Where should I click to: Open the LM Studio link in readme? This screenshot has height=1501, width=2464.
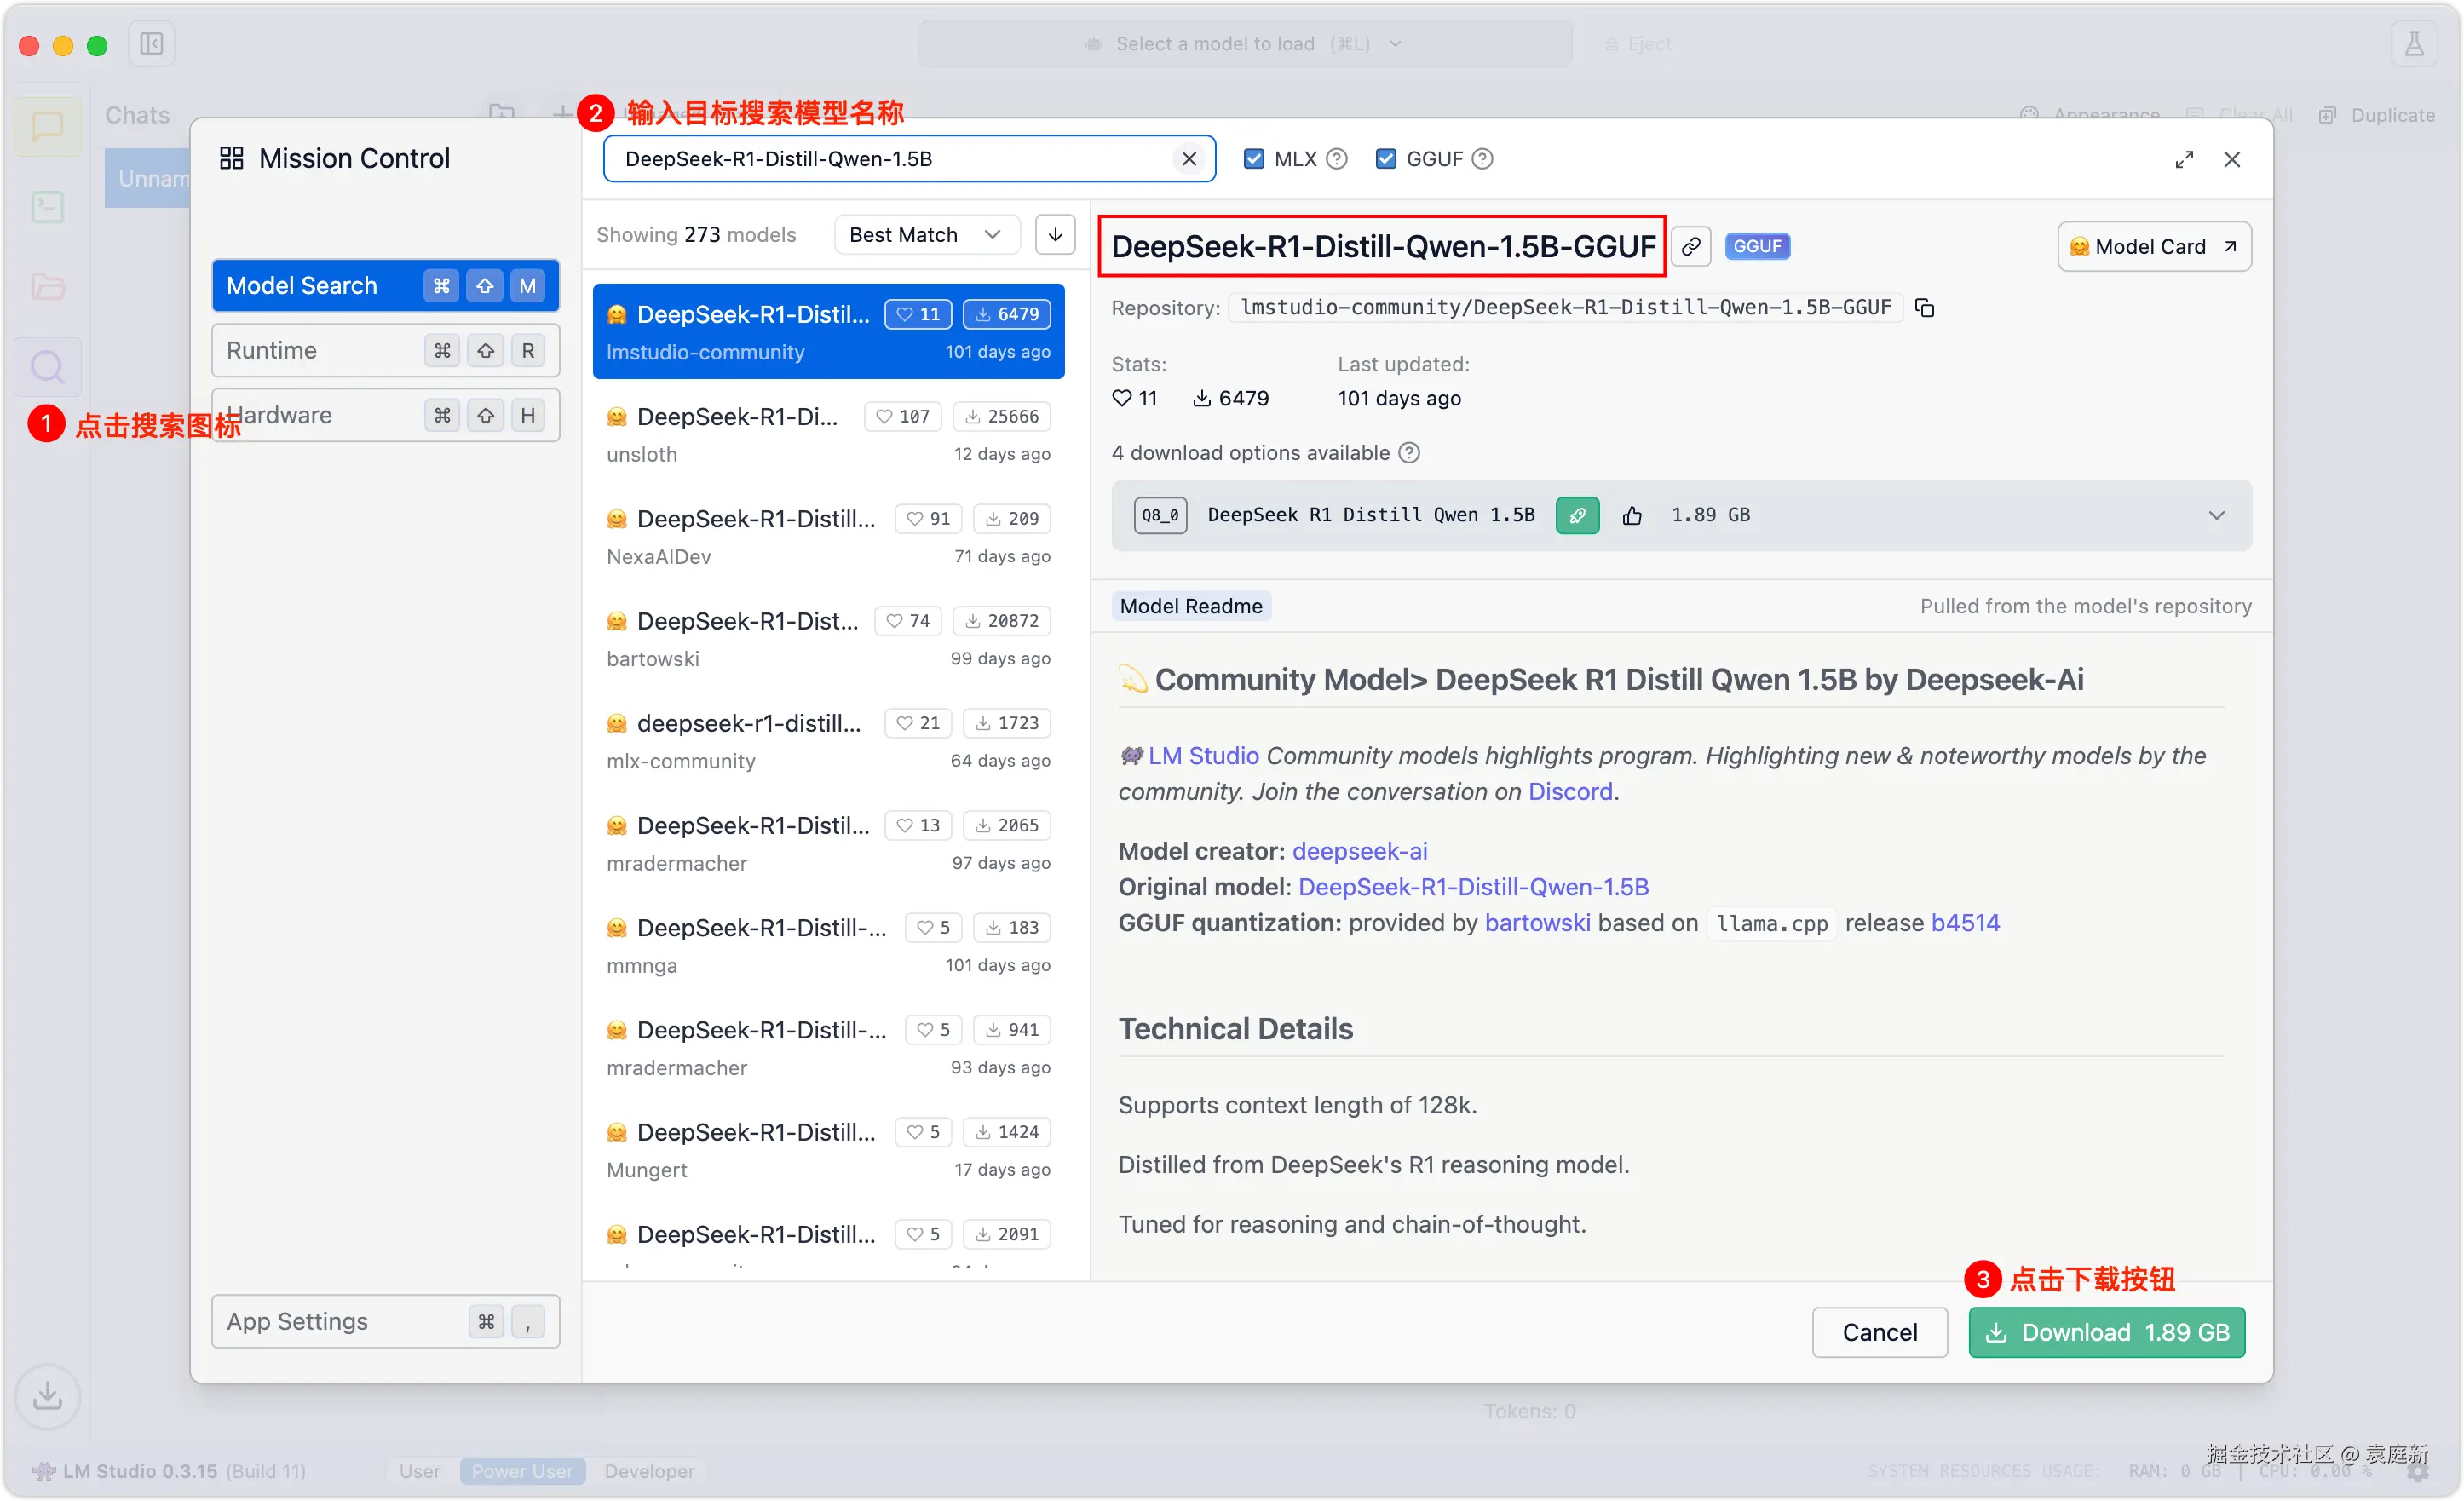click(1203, 756)
